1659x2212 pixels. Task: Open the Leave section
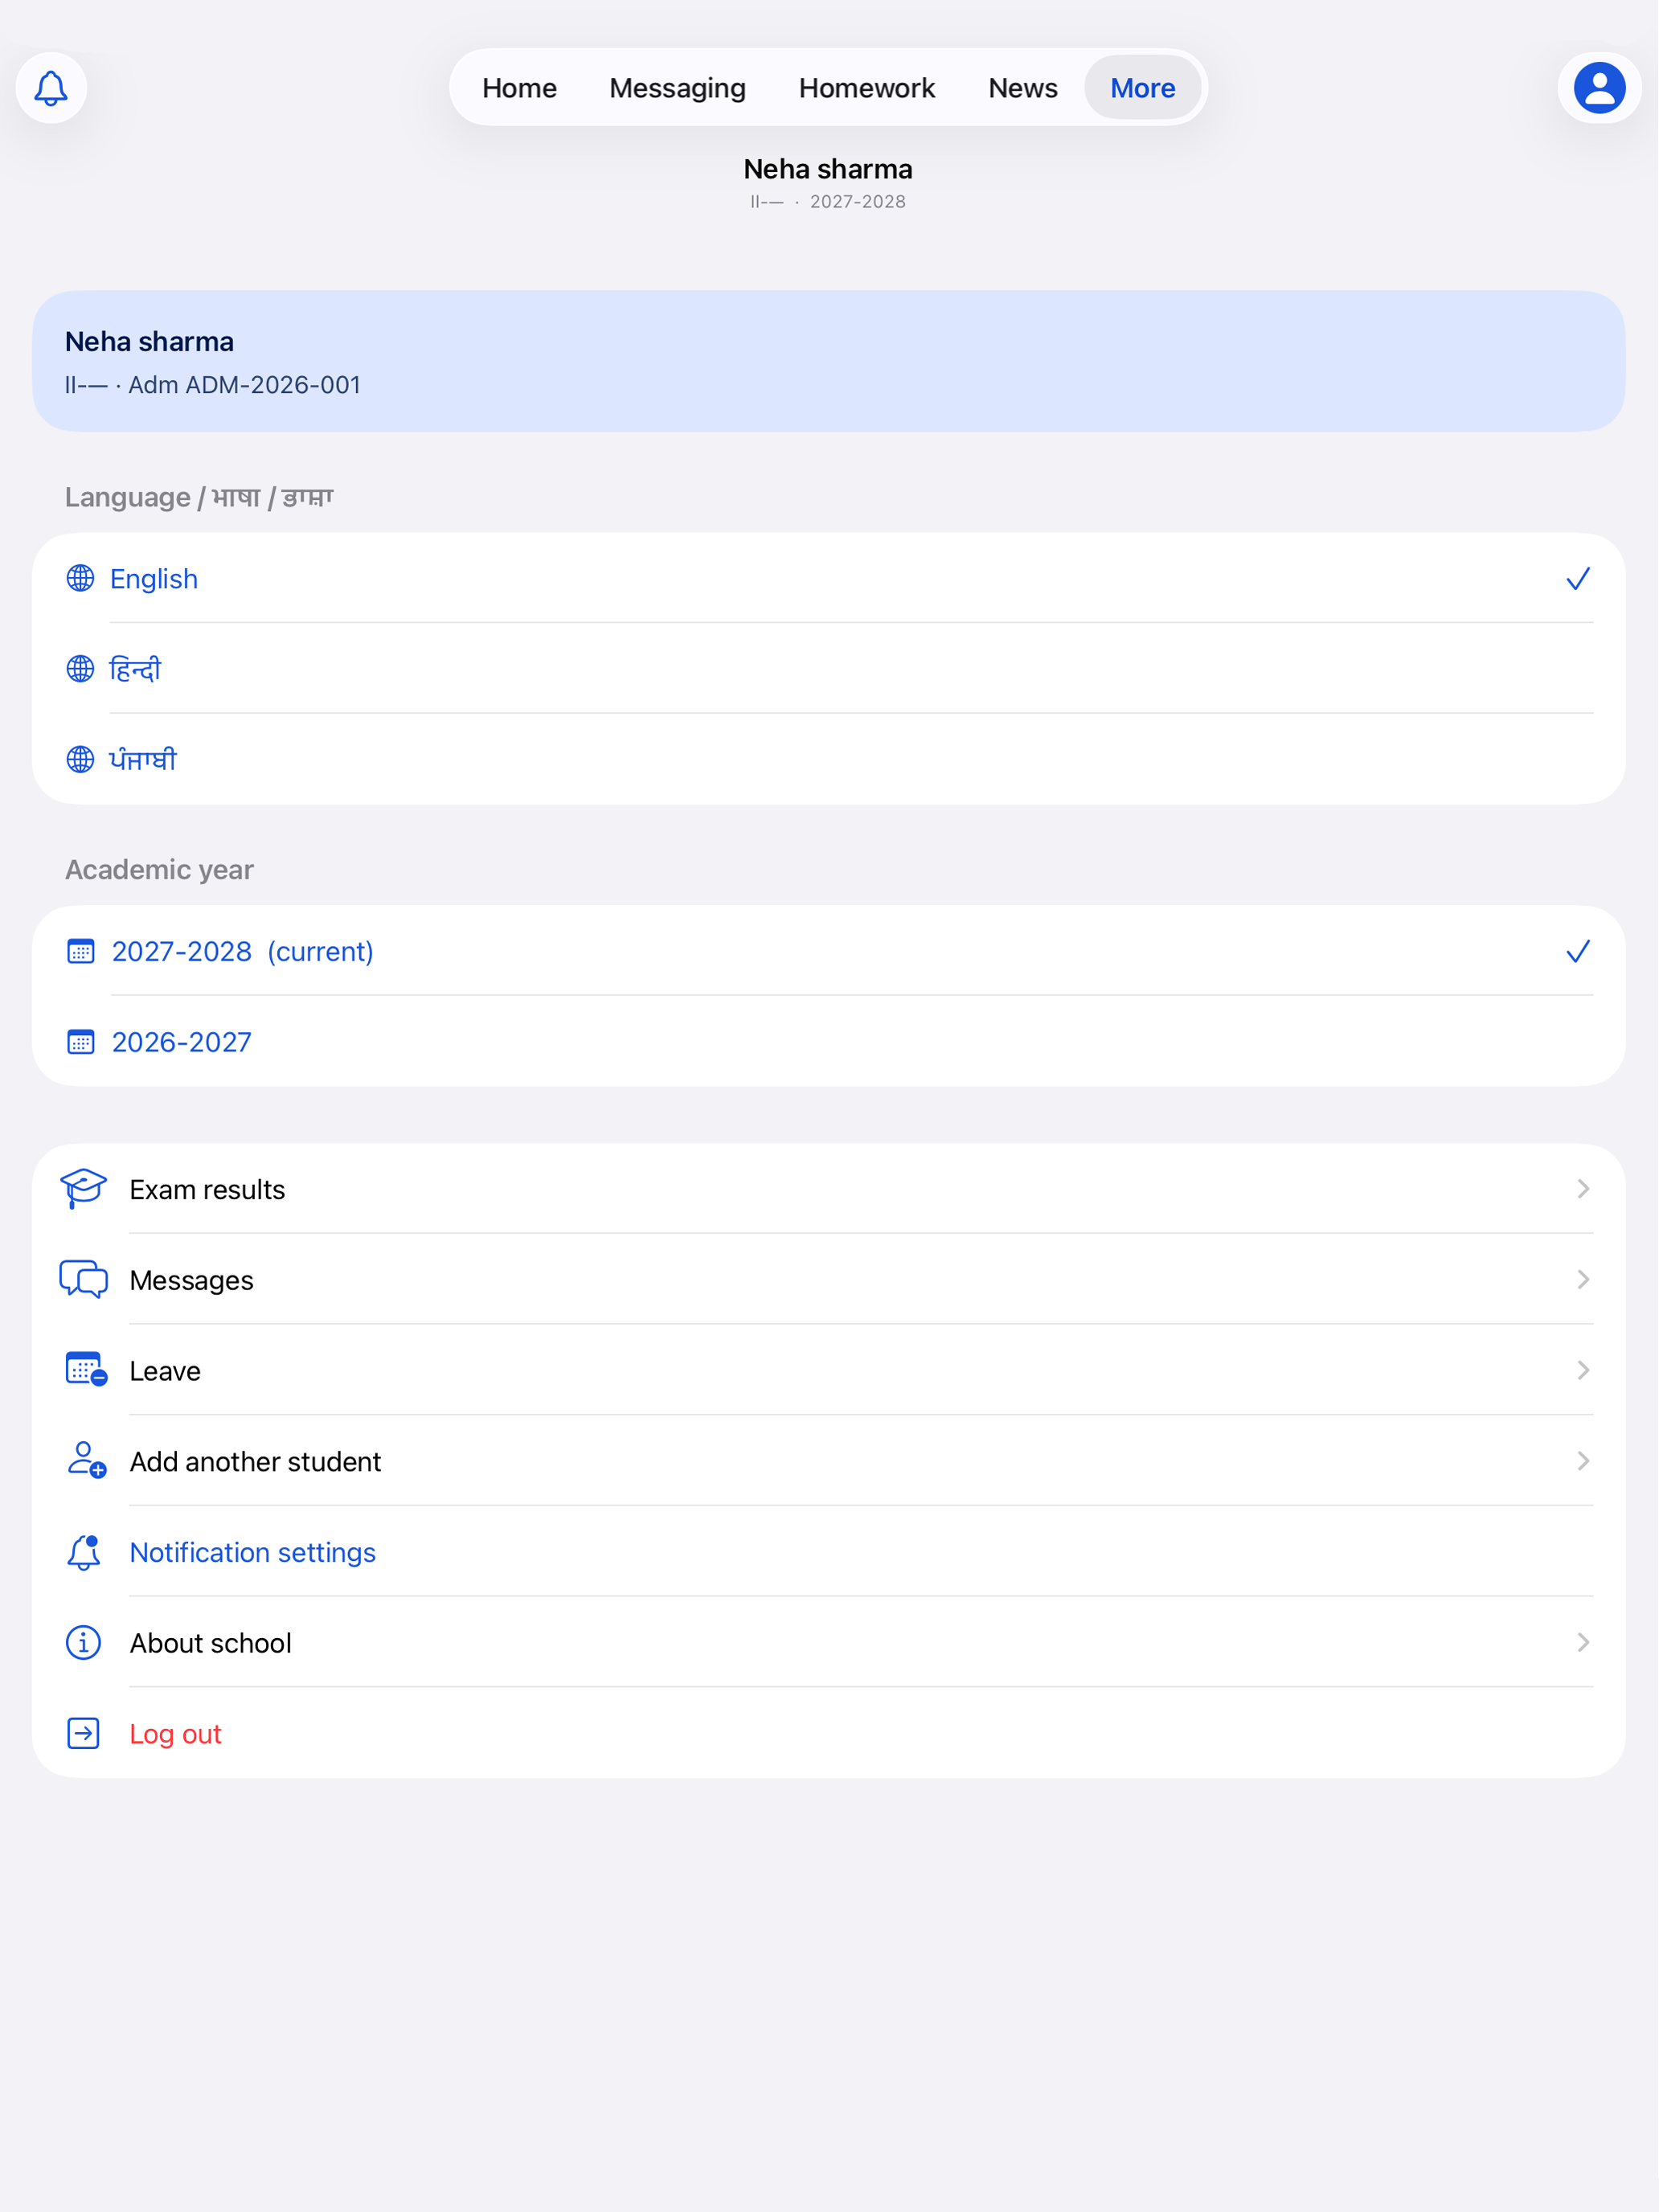click(829, 1370)
